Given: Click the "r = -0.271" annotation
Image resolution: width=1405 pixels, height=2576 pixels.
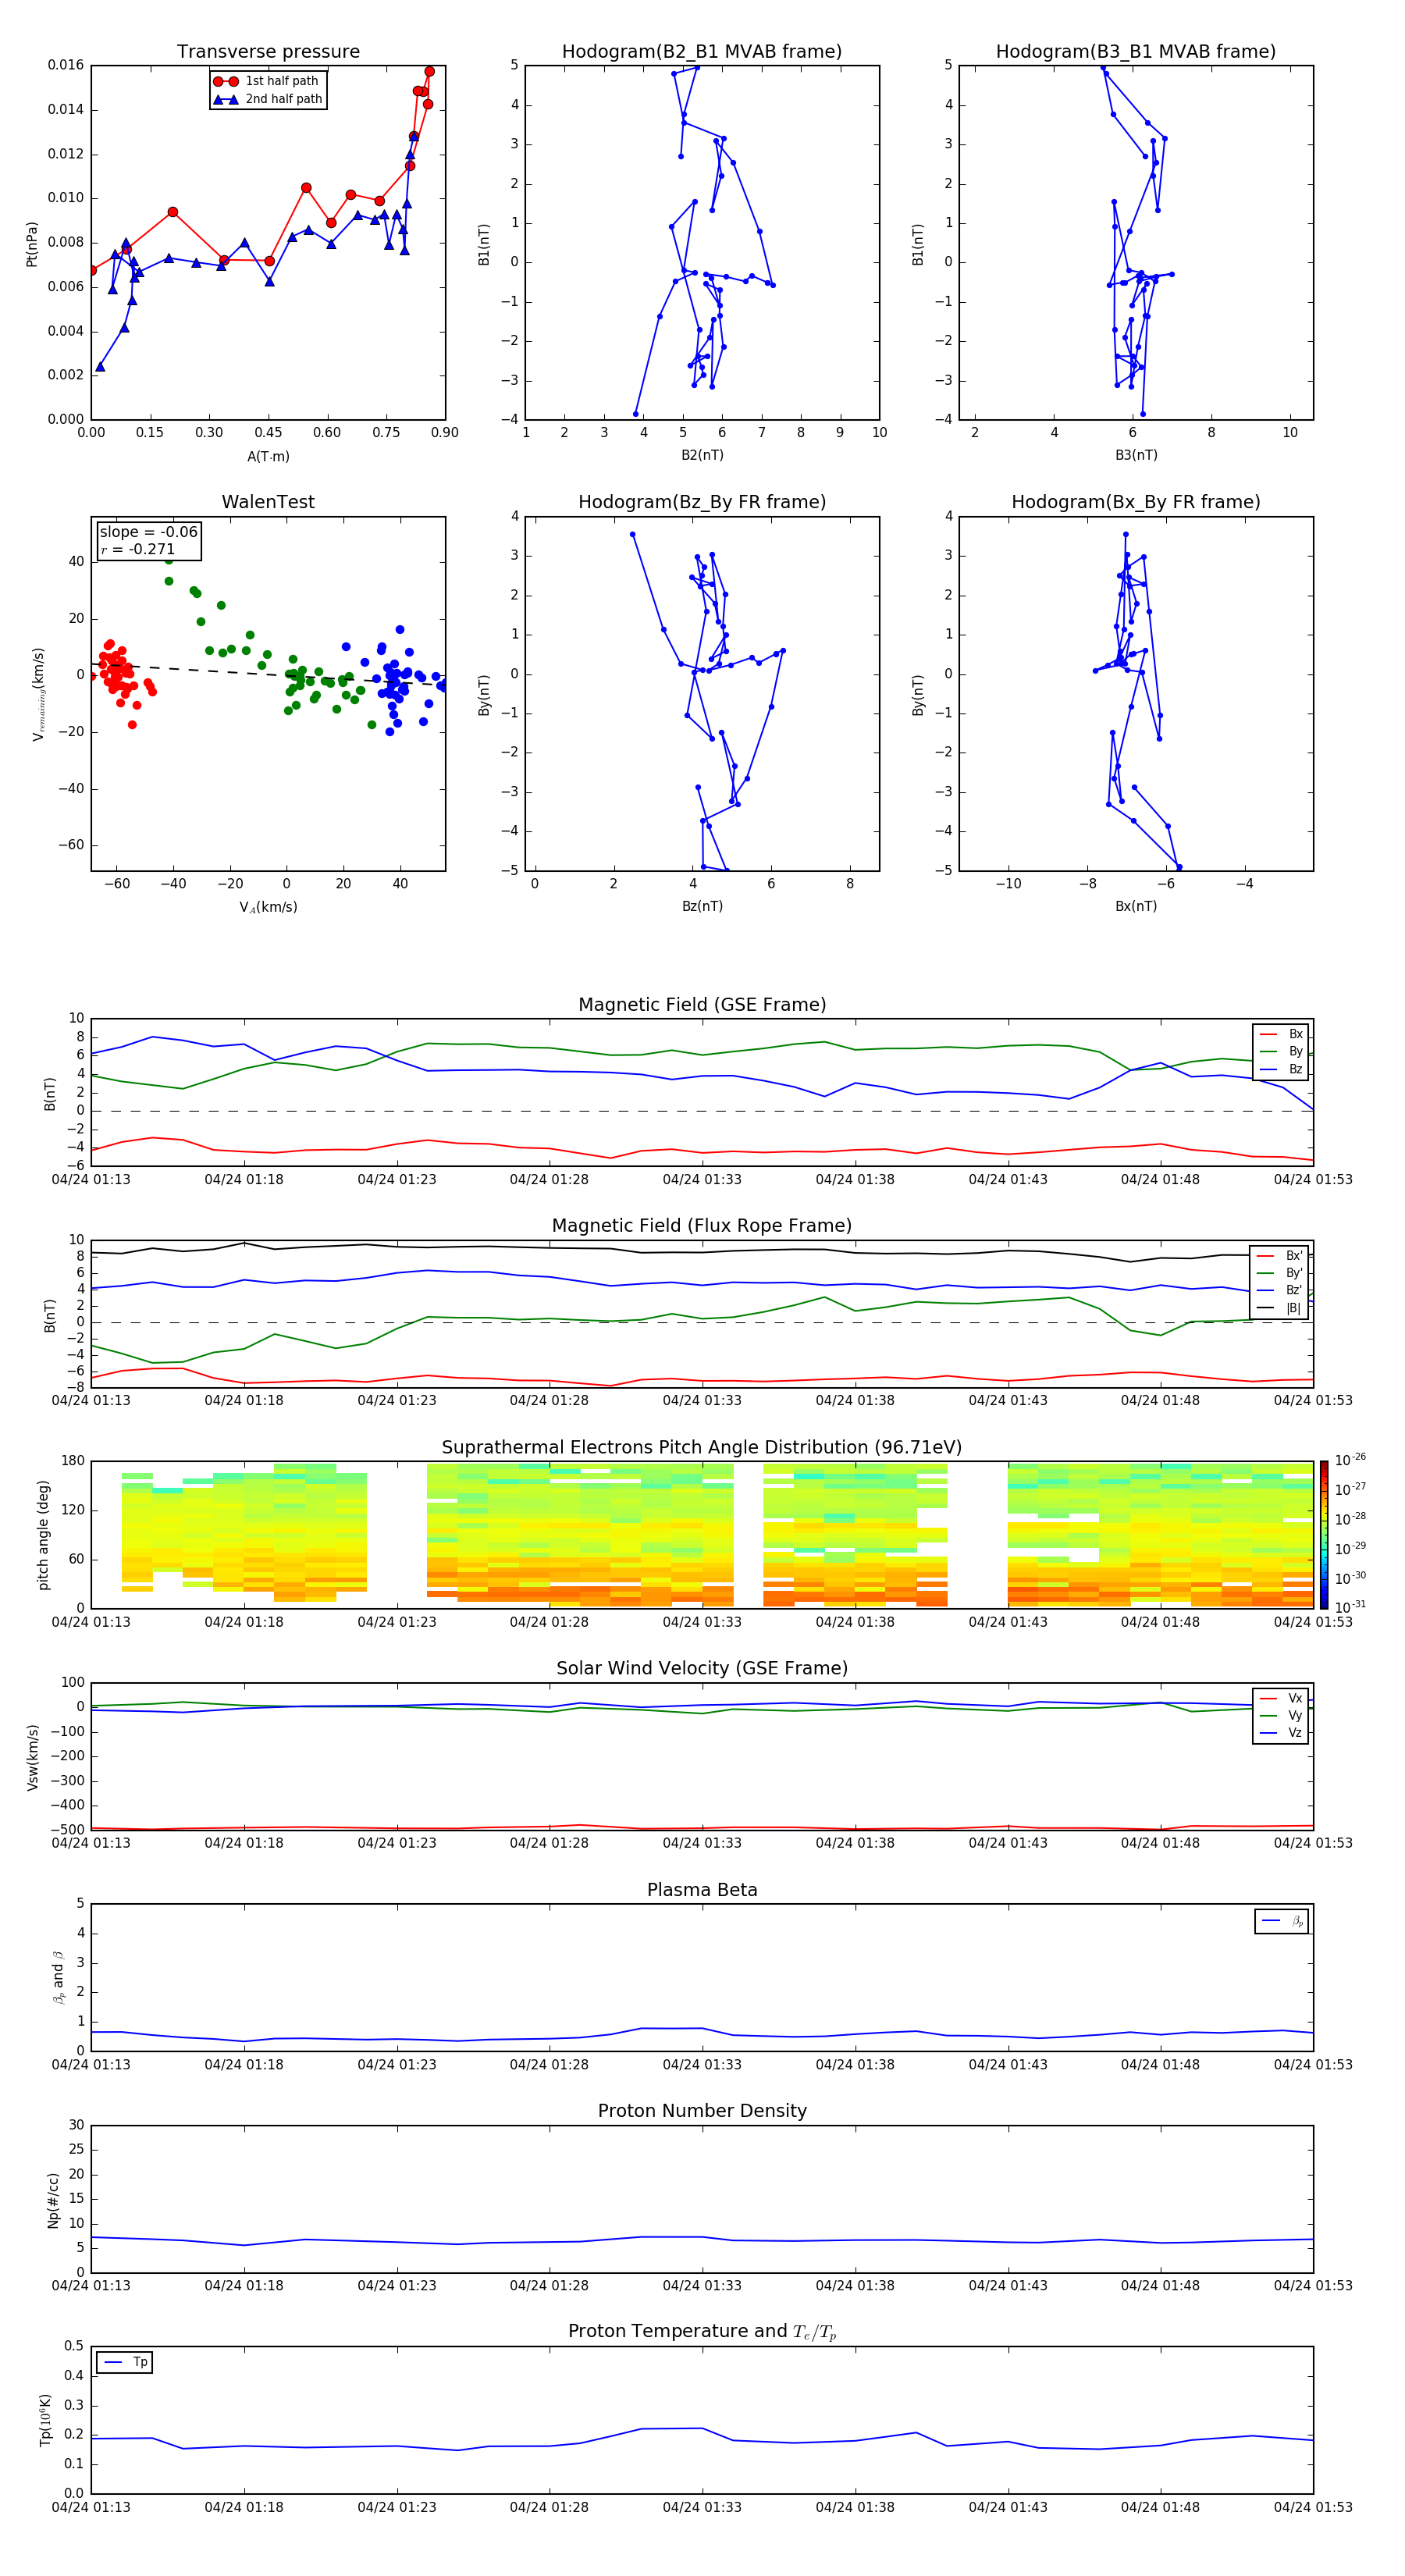Looking at the screenshot, I should (x=137, y=549).
